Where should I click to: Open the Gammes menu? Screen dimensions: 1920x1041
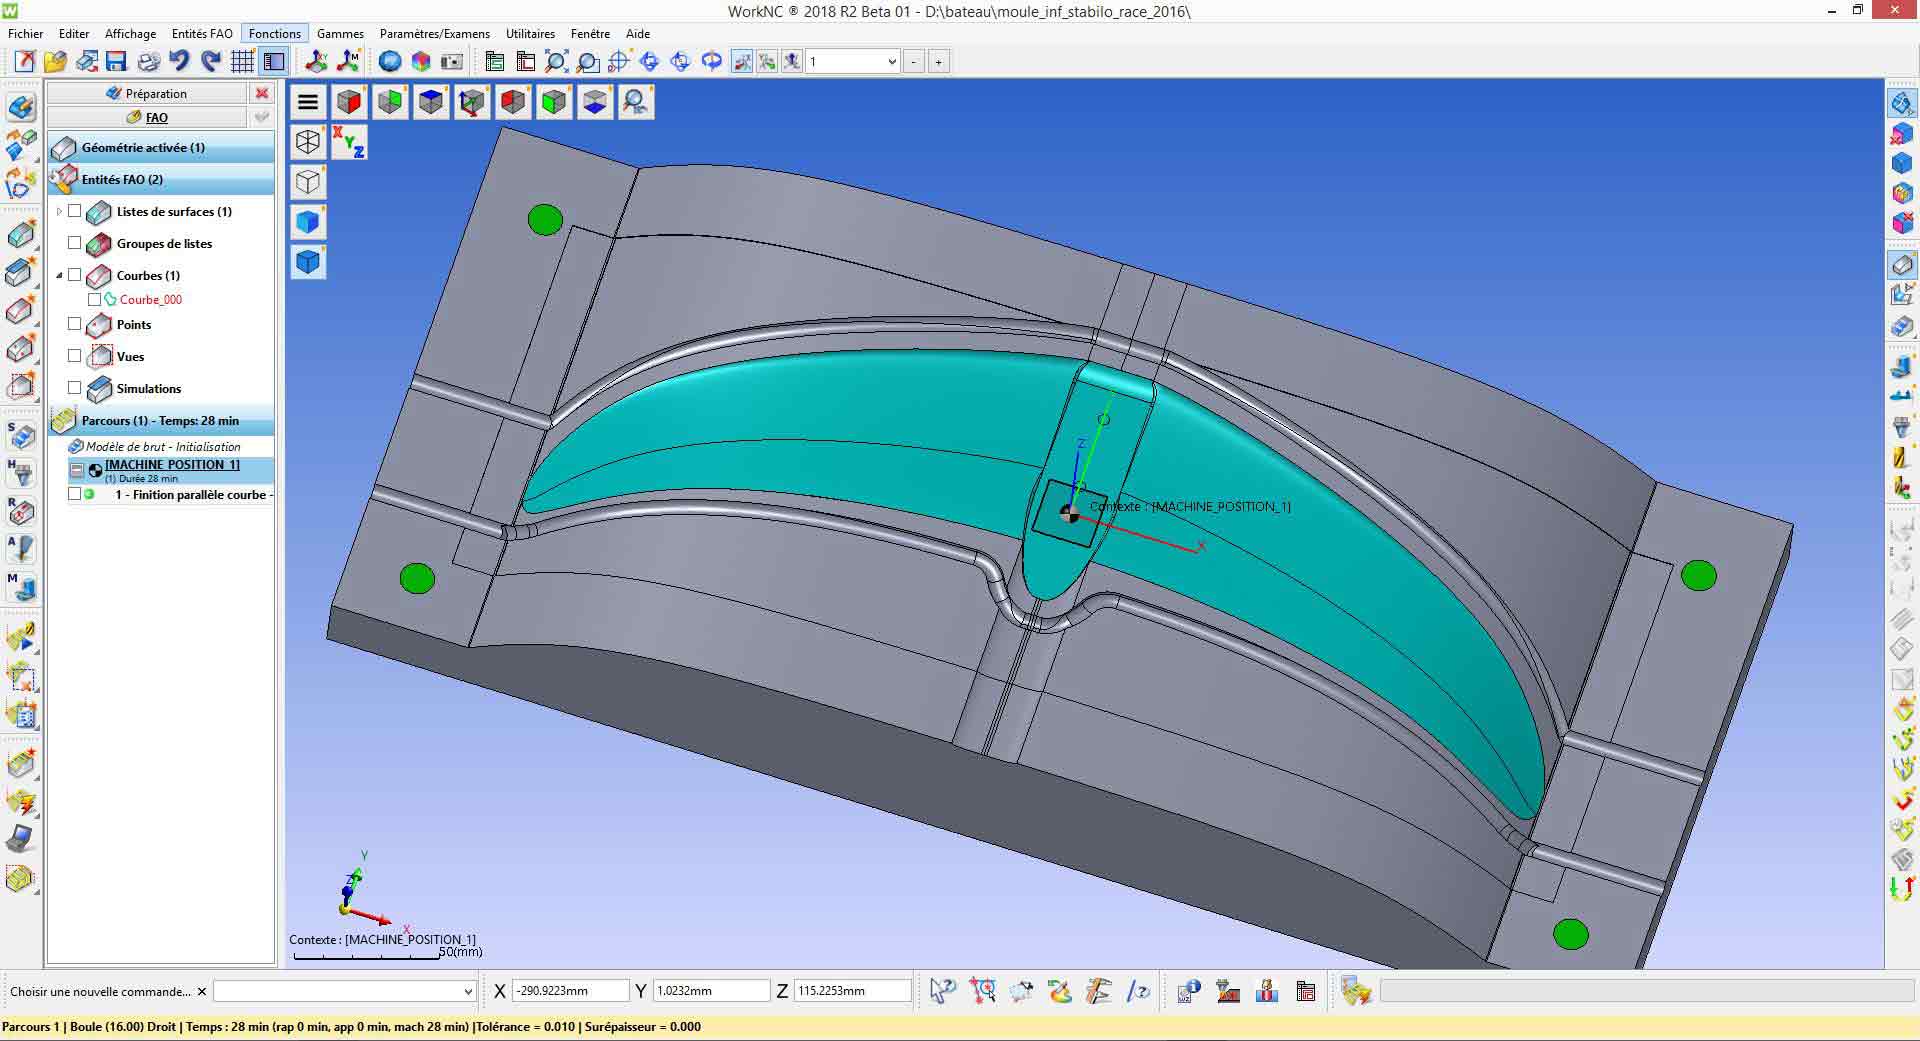[340, 33]
